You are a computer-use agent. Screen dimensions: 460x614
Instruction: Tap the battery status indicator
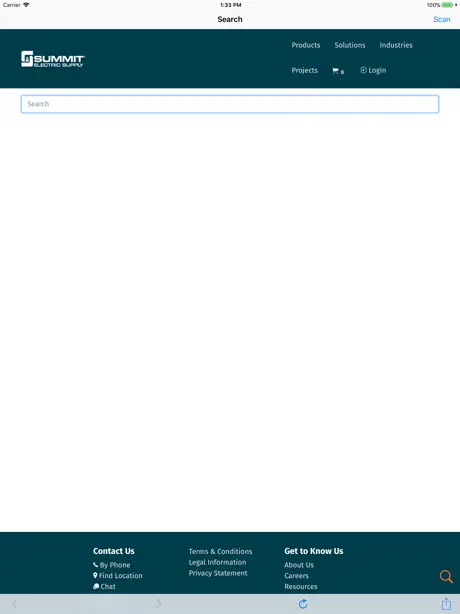447,5
